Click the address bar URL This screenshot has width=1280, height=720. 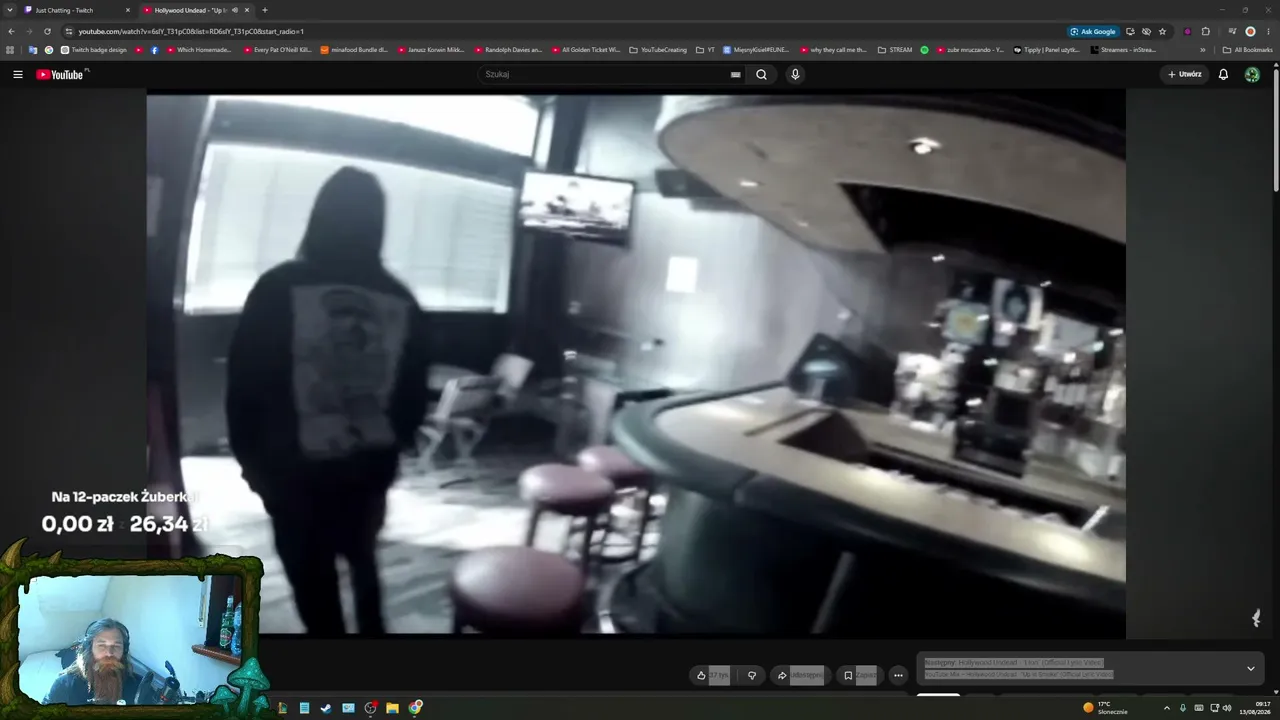[x=191, y=31]
